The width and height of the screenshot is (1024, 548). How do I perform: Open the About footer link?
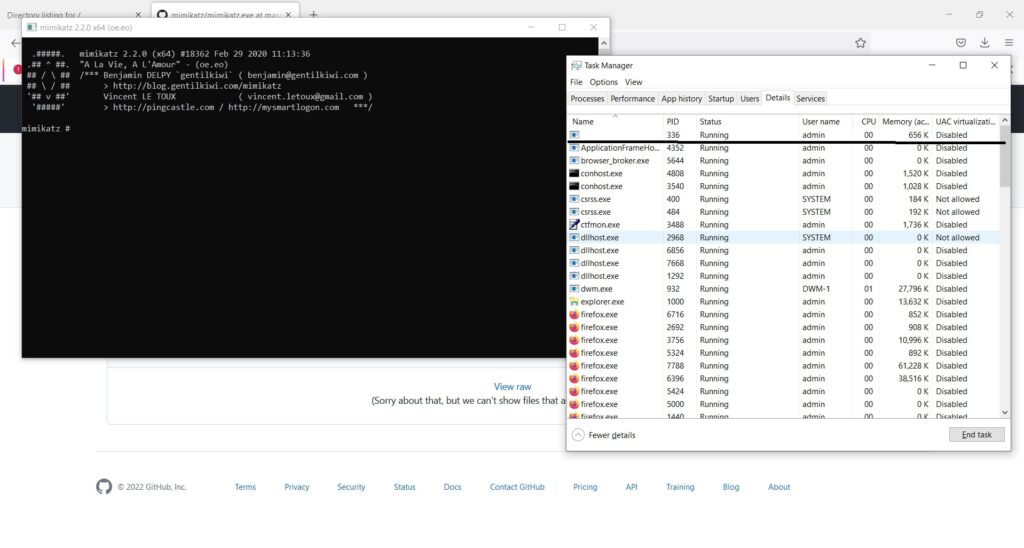coord(778,487)
